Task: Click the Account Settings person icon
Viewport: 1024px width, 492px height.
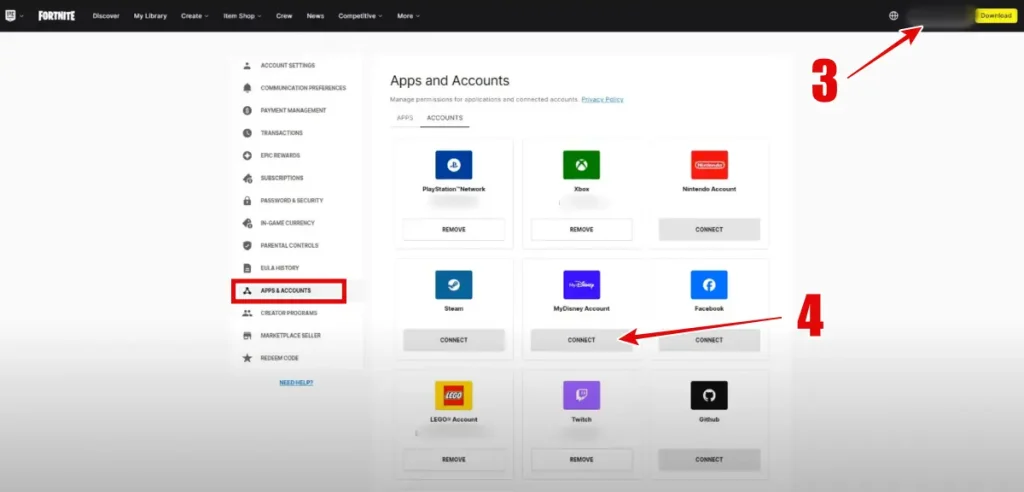Action: 247,65
